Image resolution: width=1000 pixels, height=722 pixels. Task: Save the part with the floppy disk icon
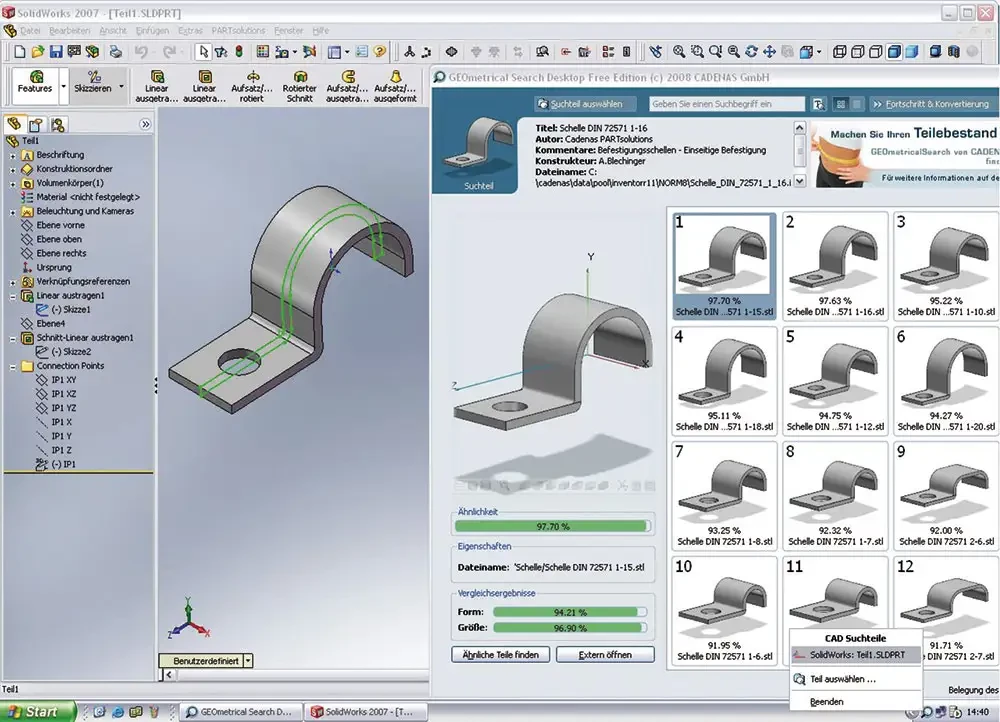click(x=56, y=52)
